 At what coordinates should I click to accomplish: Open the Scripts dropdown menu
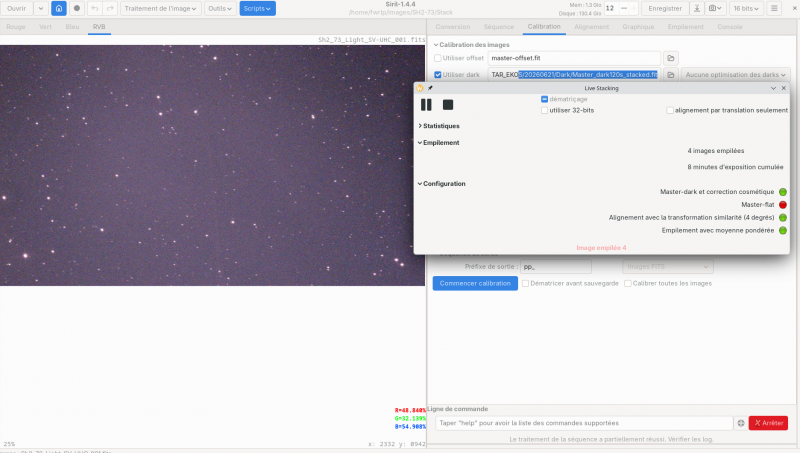point(258,8)
